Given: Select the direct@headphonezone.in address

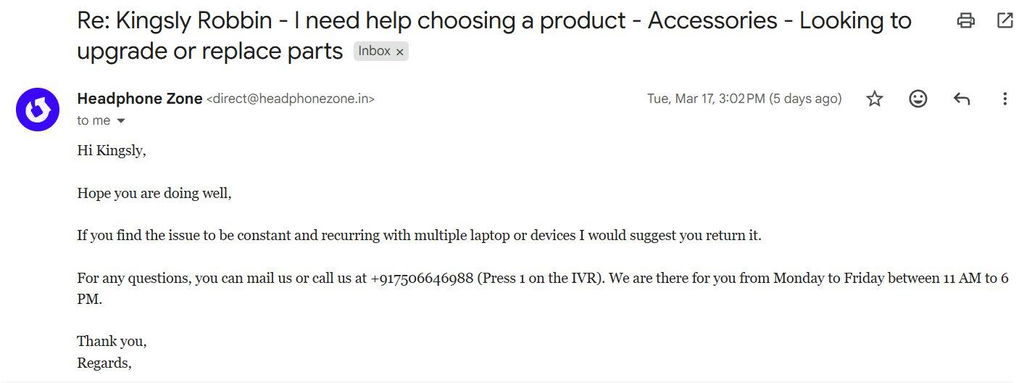Looking at the screenshot, I should click(x=291, y=99).
